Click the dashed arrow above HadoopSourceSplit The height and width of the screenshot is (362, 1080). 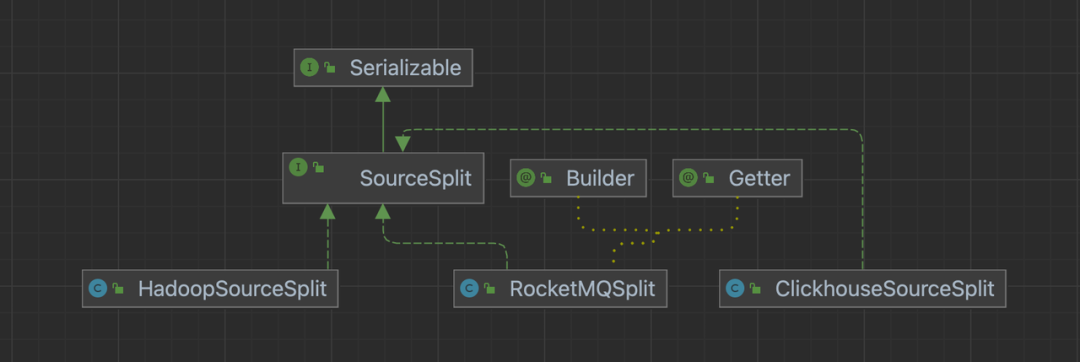[x=328, y=237]
